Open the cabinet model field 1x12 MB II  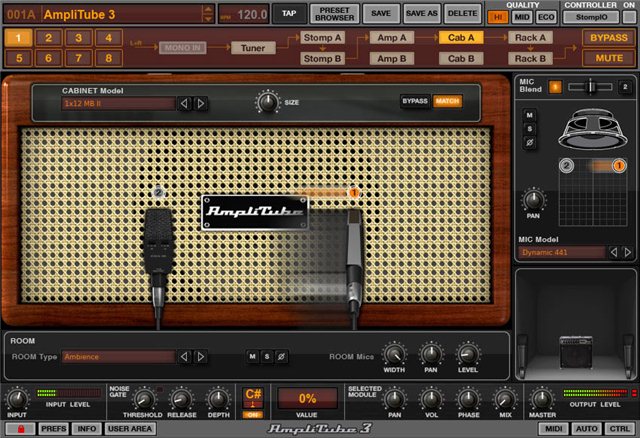[118, 104]
